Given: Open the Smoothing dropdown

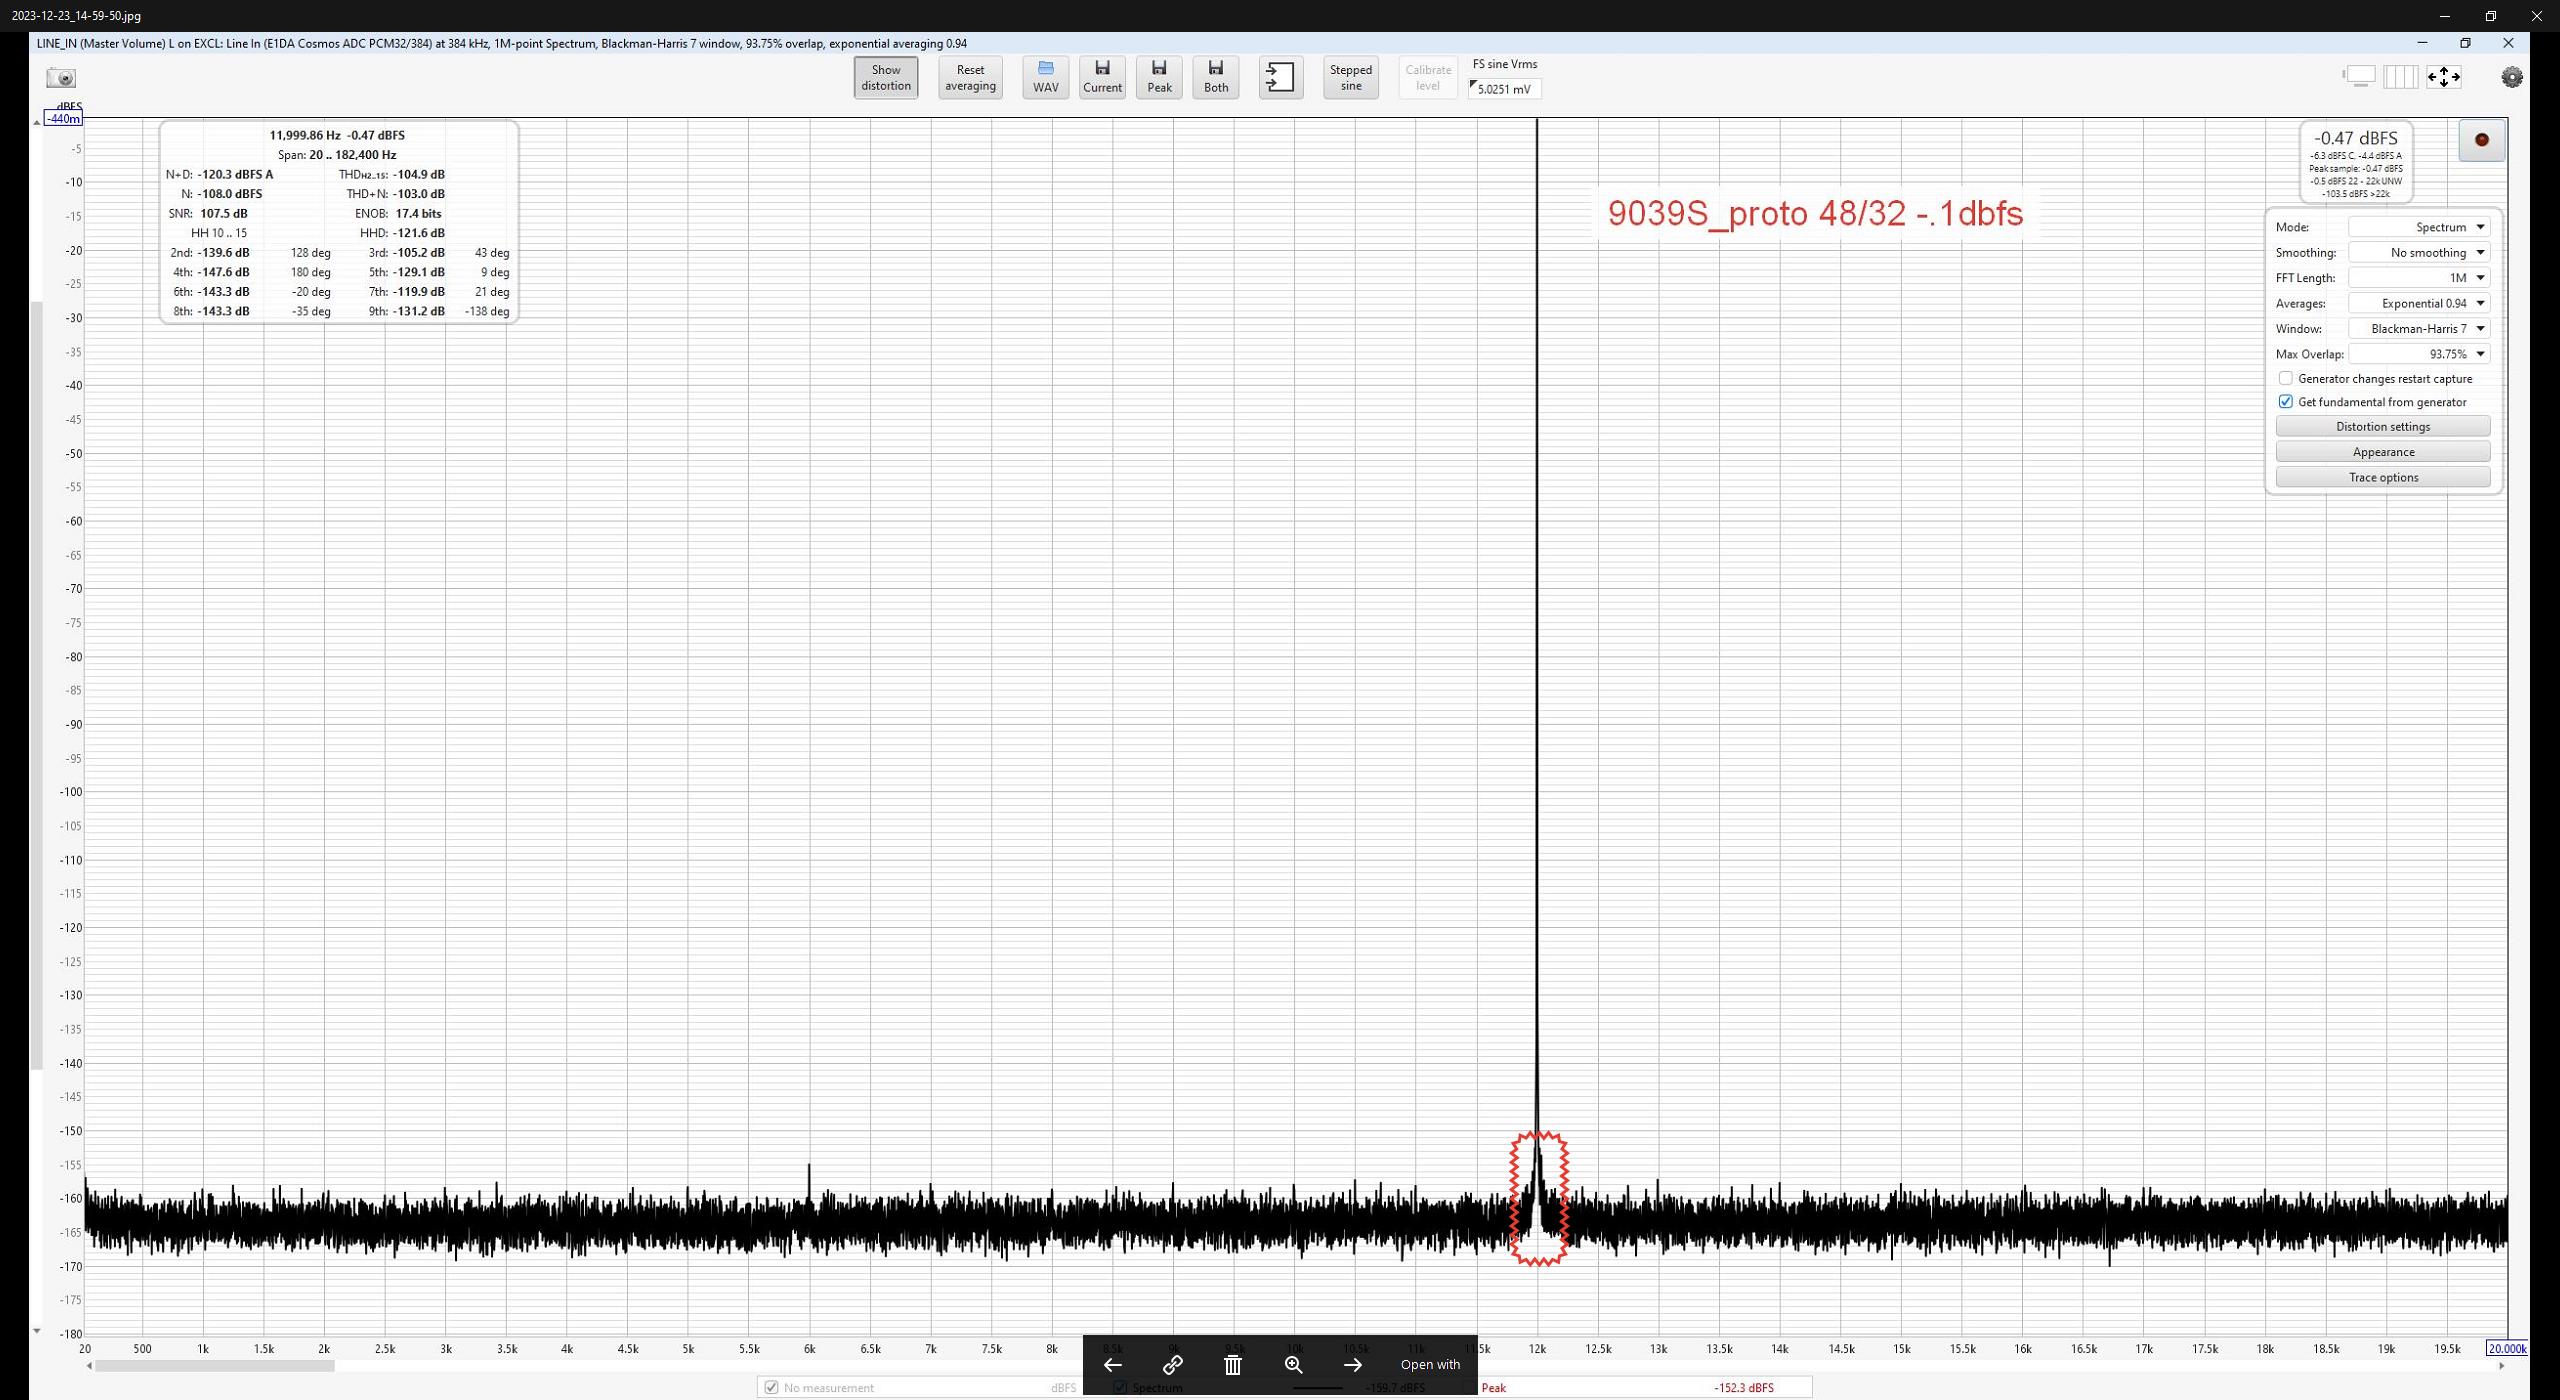Looking at the screenshot, I should [2419, 253].
